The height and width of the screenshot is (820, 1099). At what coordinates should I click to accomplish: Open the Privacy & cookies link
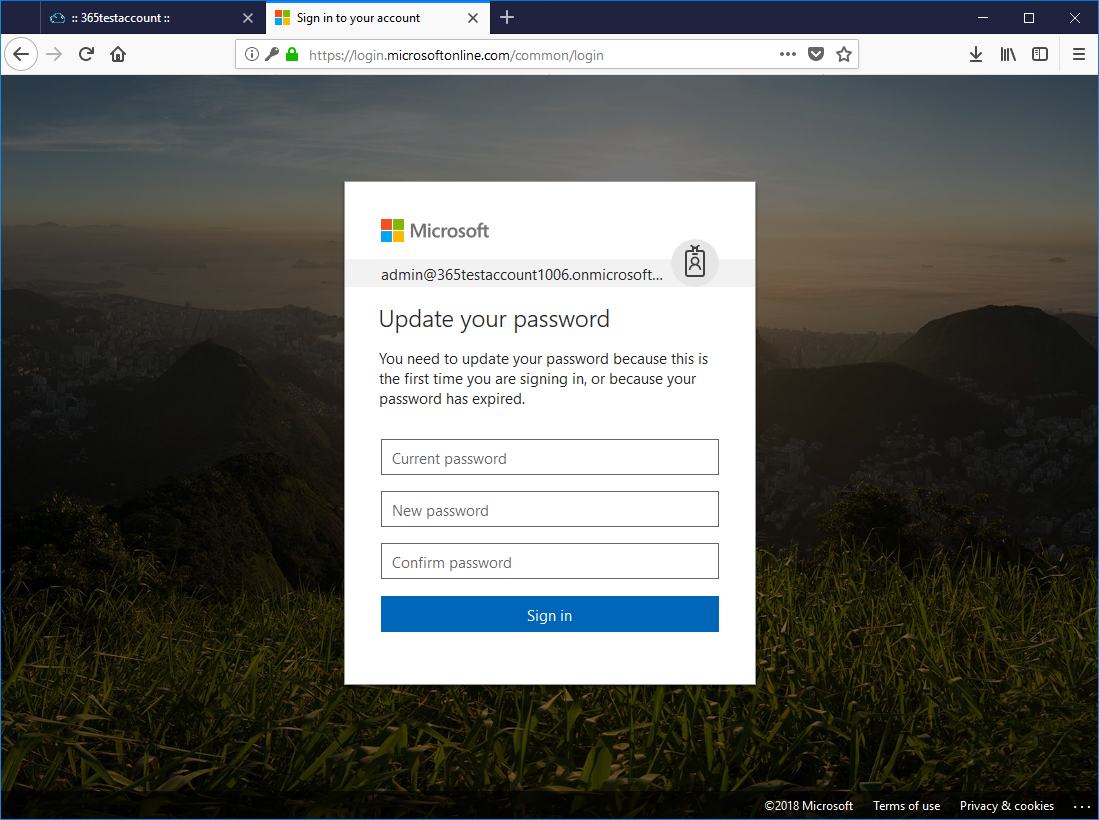[1006, 806]
